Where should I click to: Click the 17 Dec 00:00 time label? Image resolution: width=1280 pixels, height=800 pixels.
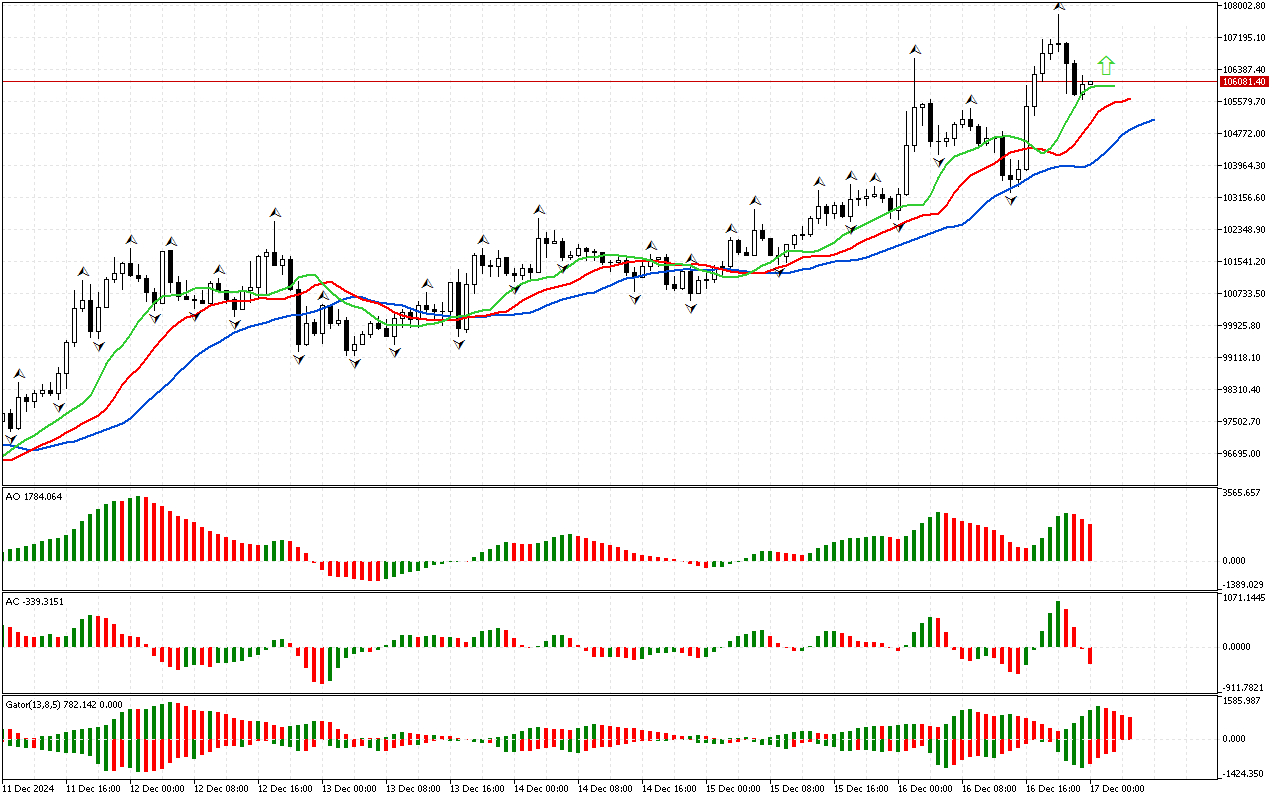1117,789
